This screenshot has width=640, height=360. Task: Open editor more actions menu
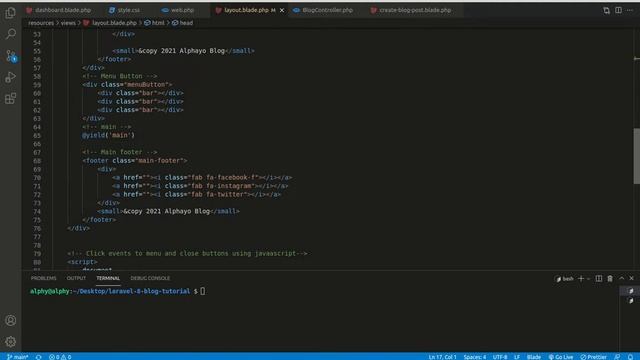click(630, 10)
